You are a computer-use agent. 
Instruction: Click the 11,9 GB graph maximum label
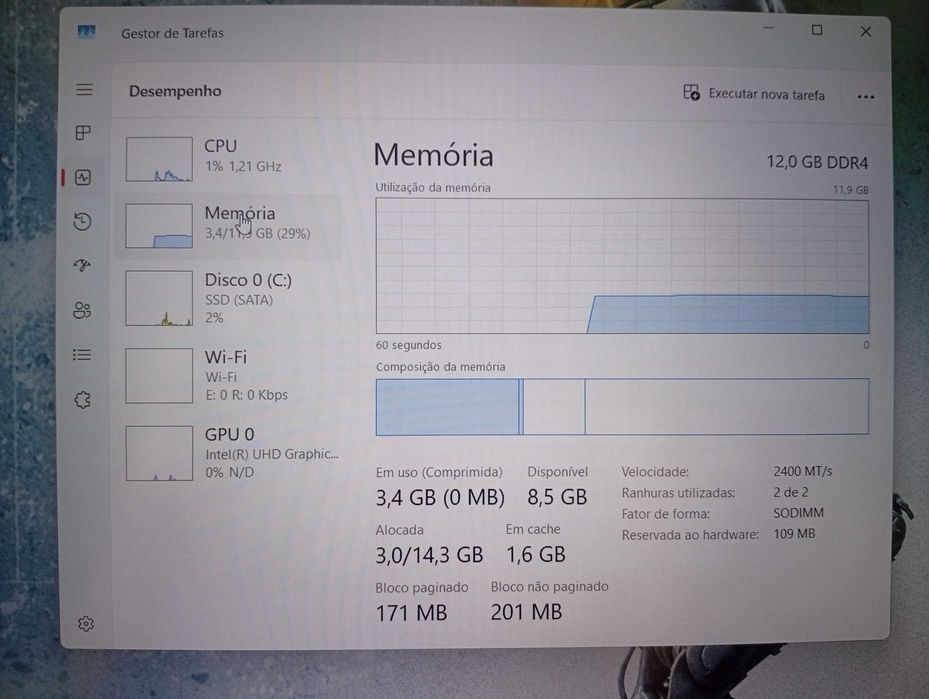coord(851,190)
